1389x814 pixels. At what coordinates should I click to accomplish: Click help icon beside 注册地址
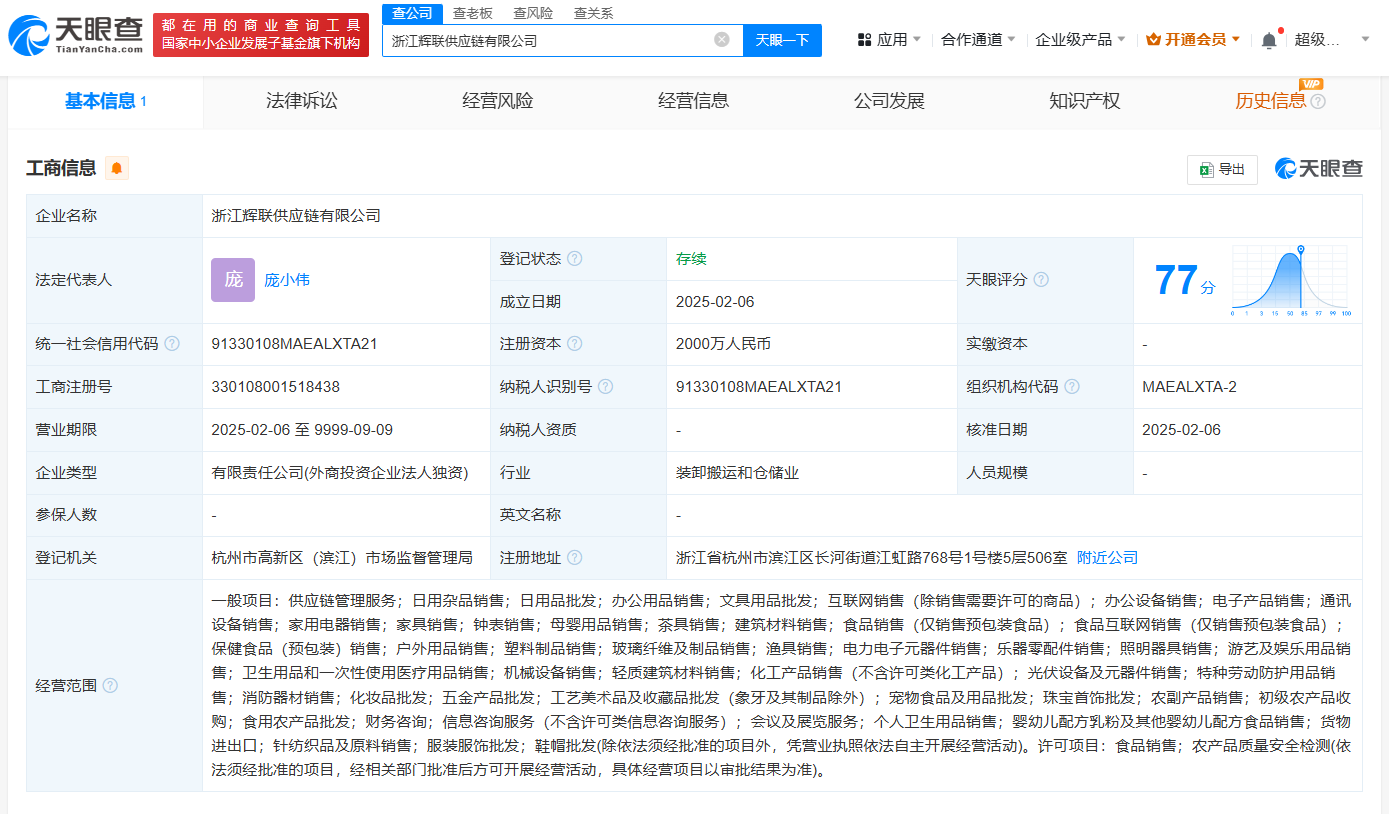point(575,558)
